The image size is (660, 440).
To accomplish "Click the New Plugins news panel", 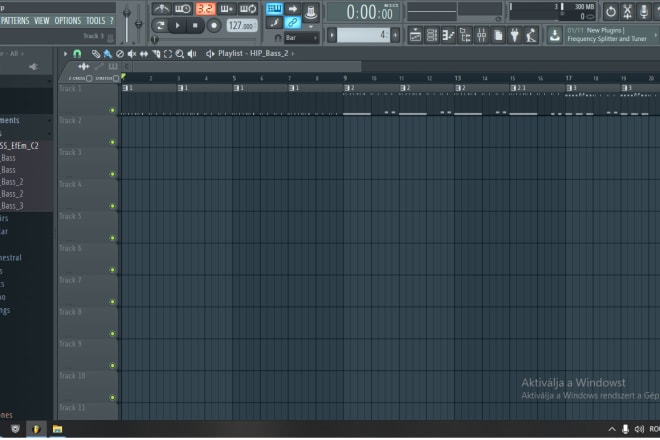I will coord(611,35).
